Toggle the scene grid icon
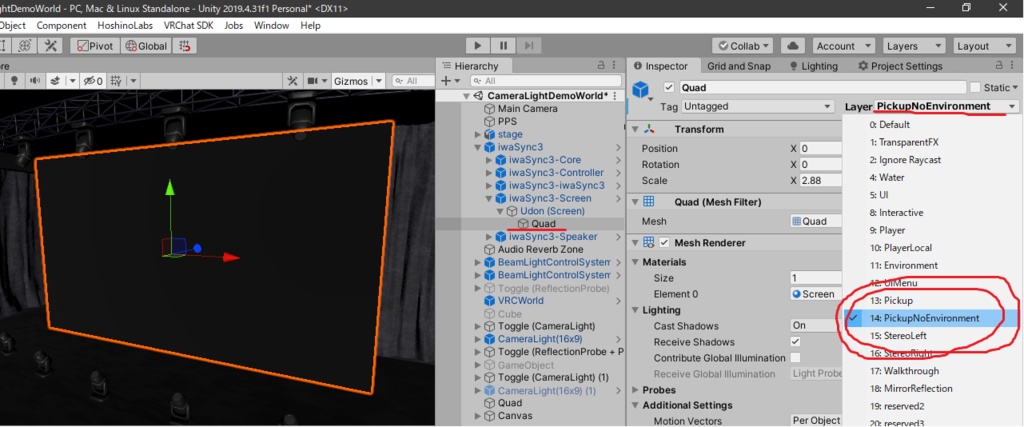 116,81
